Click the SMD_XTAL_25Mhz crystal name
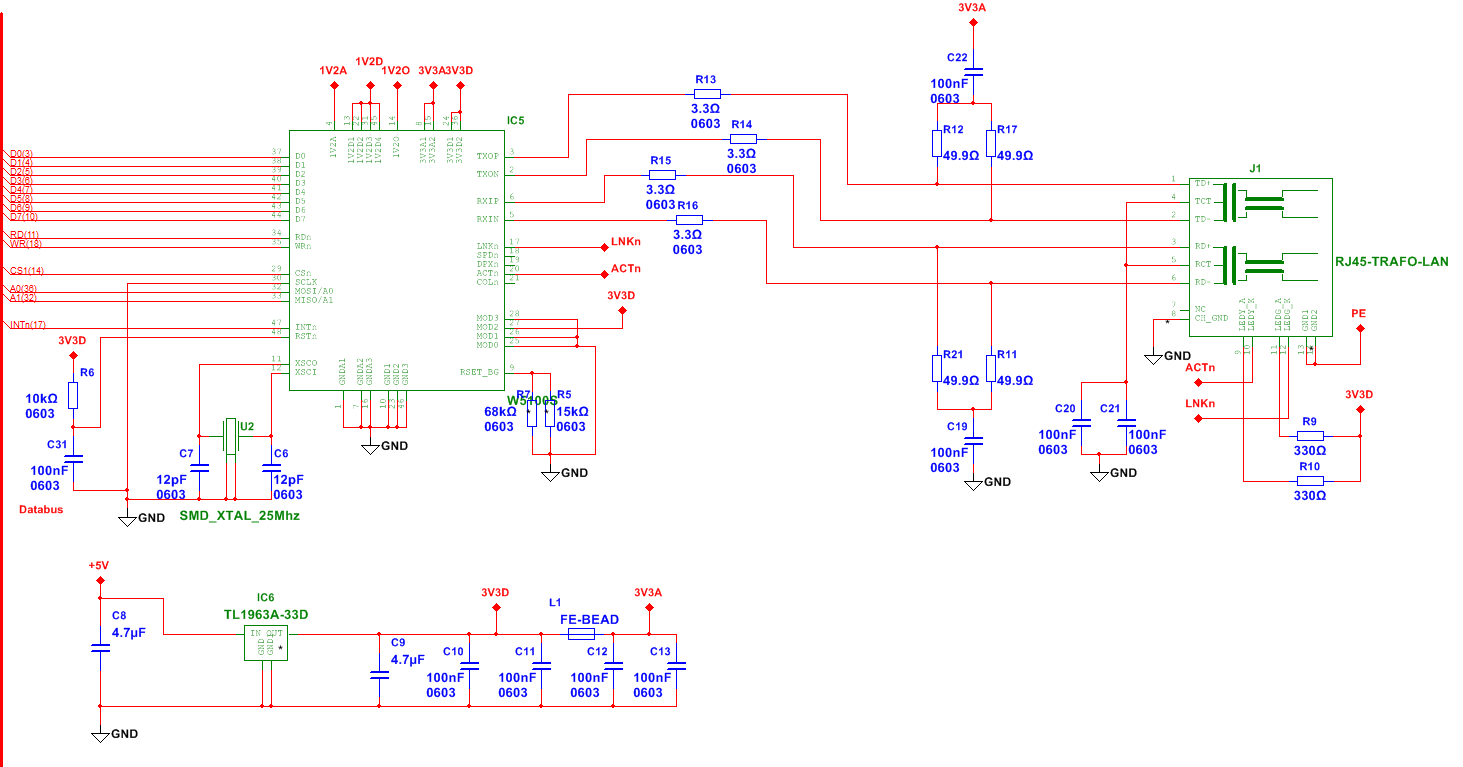The image size is (1463, 767). pyautogui.click(x=240, y=516)
